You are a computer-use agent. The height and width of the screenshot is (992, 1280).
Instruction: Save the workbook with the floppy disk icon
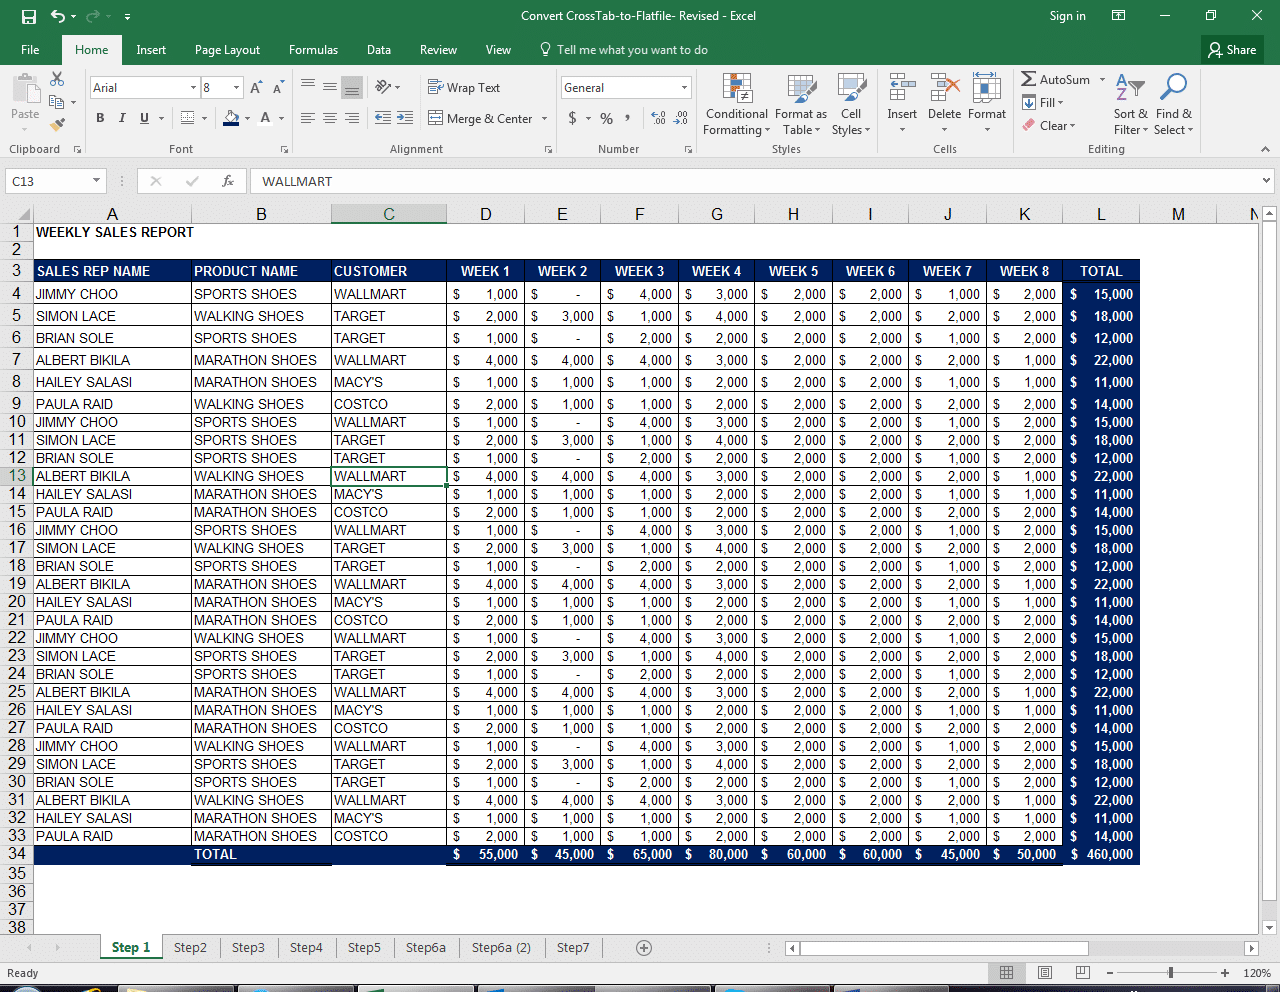(29, 16)
